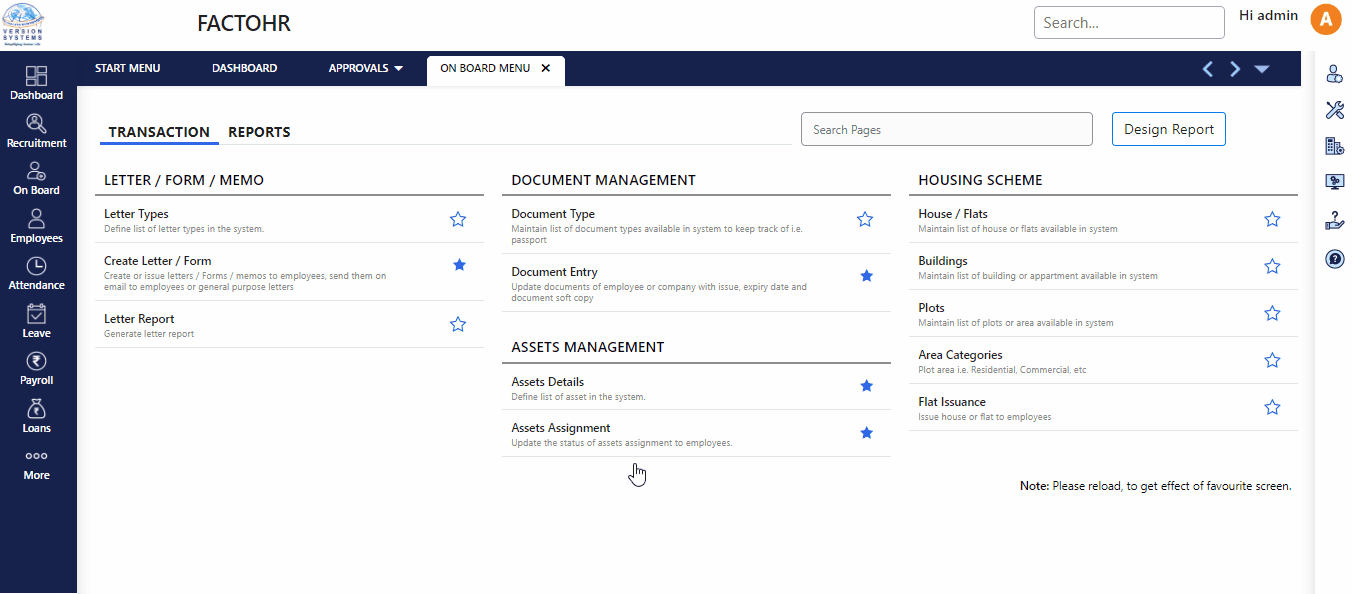
Task: Open Employees section in sidebar
Action: (36, 226)
